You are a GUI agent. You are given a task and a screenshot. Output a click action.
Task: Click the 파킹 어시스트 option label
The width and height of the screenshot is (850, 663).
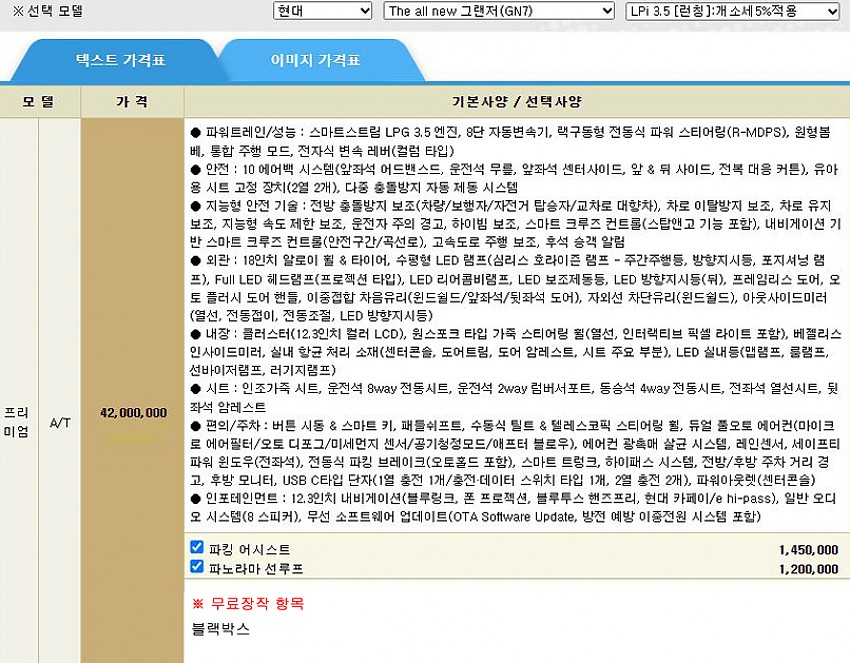[249, 549]
